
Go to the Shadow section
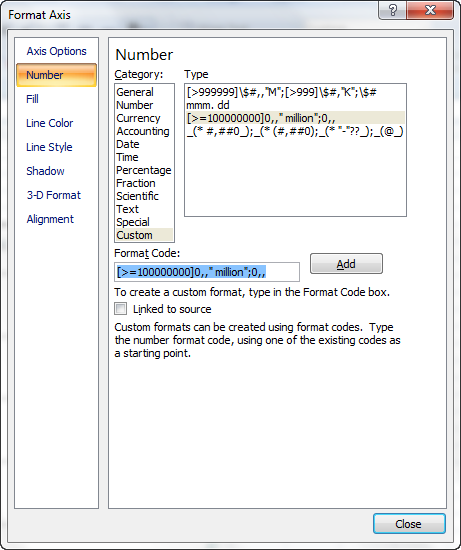click(x=45, y=171)
